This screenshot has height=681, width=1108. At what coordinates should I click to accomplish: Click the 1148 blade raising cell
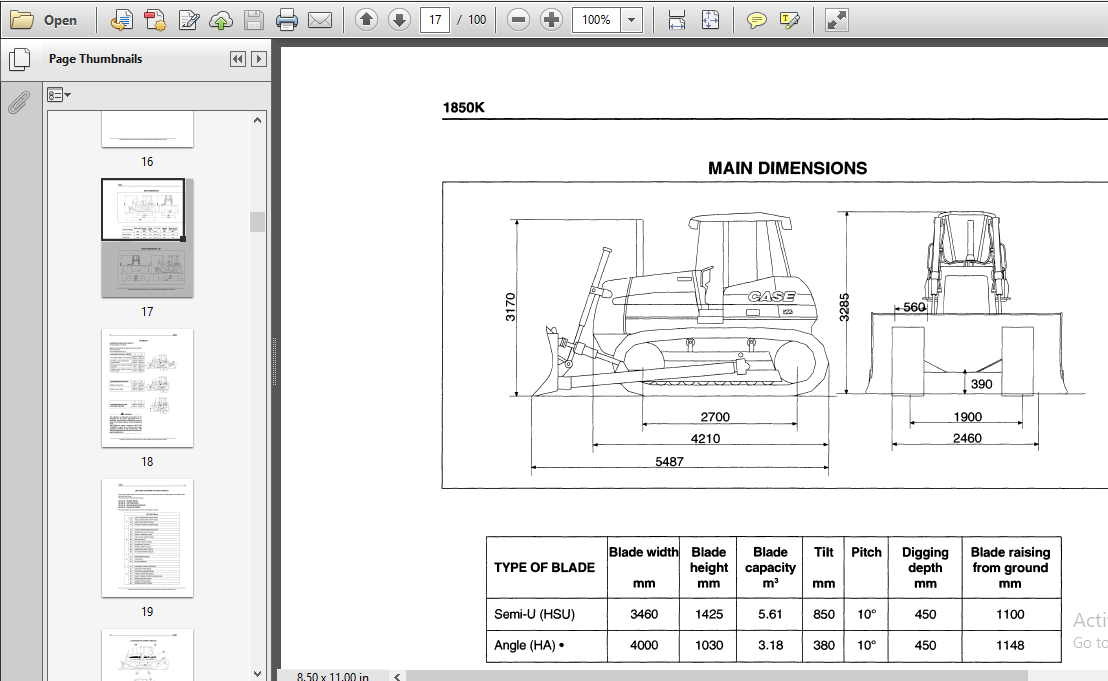[x=1010, y=645]
